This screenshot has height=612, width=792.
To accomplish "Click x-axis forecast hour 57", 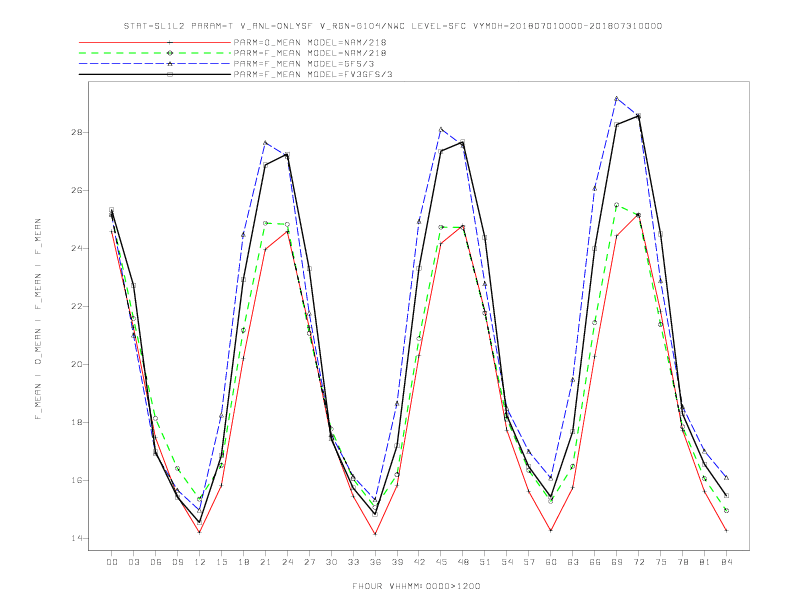I will 529,562.
